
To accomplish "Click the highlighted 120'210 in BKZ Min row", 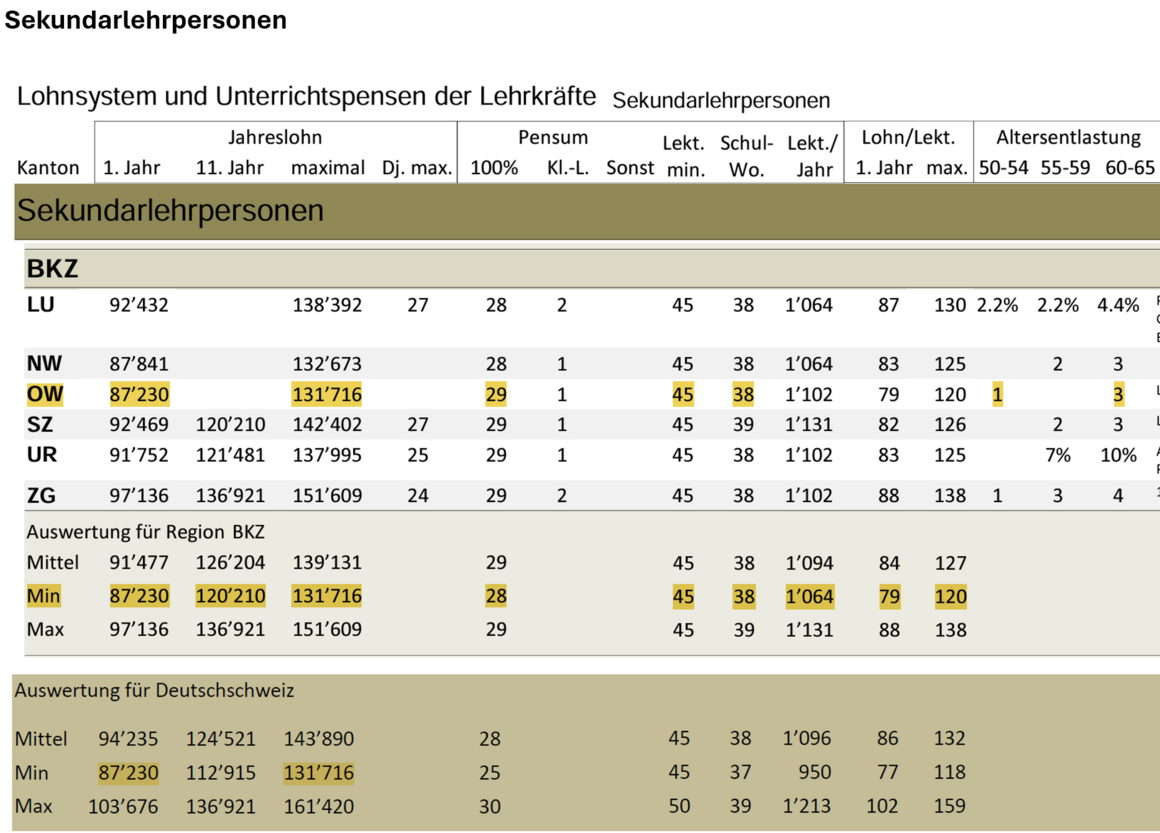I will (x=231, y=596).
